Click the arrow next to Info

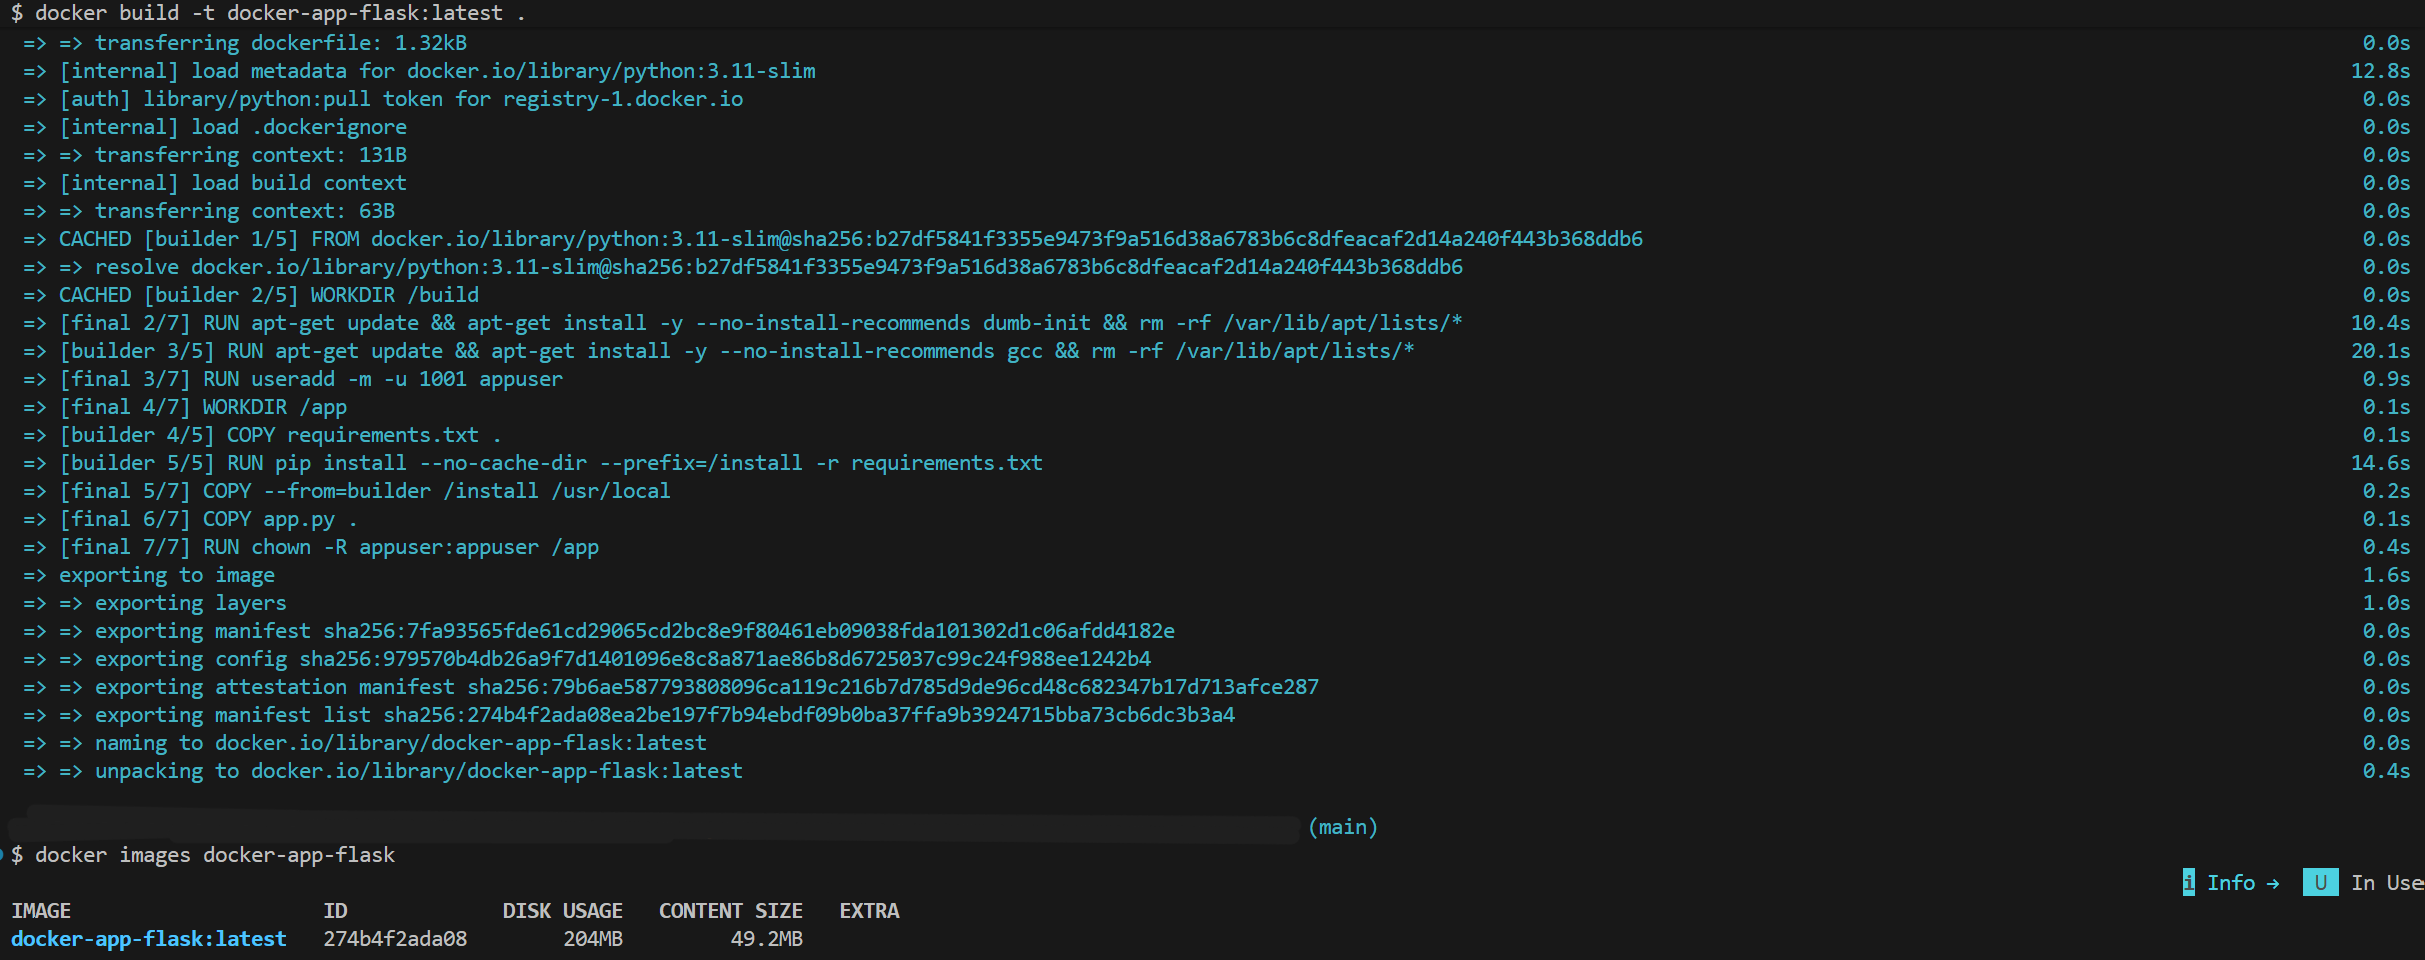pyautogui.click(x=2272, y=883)
